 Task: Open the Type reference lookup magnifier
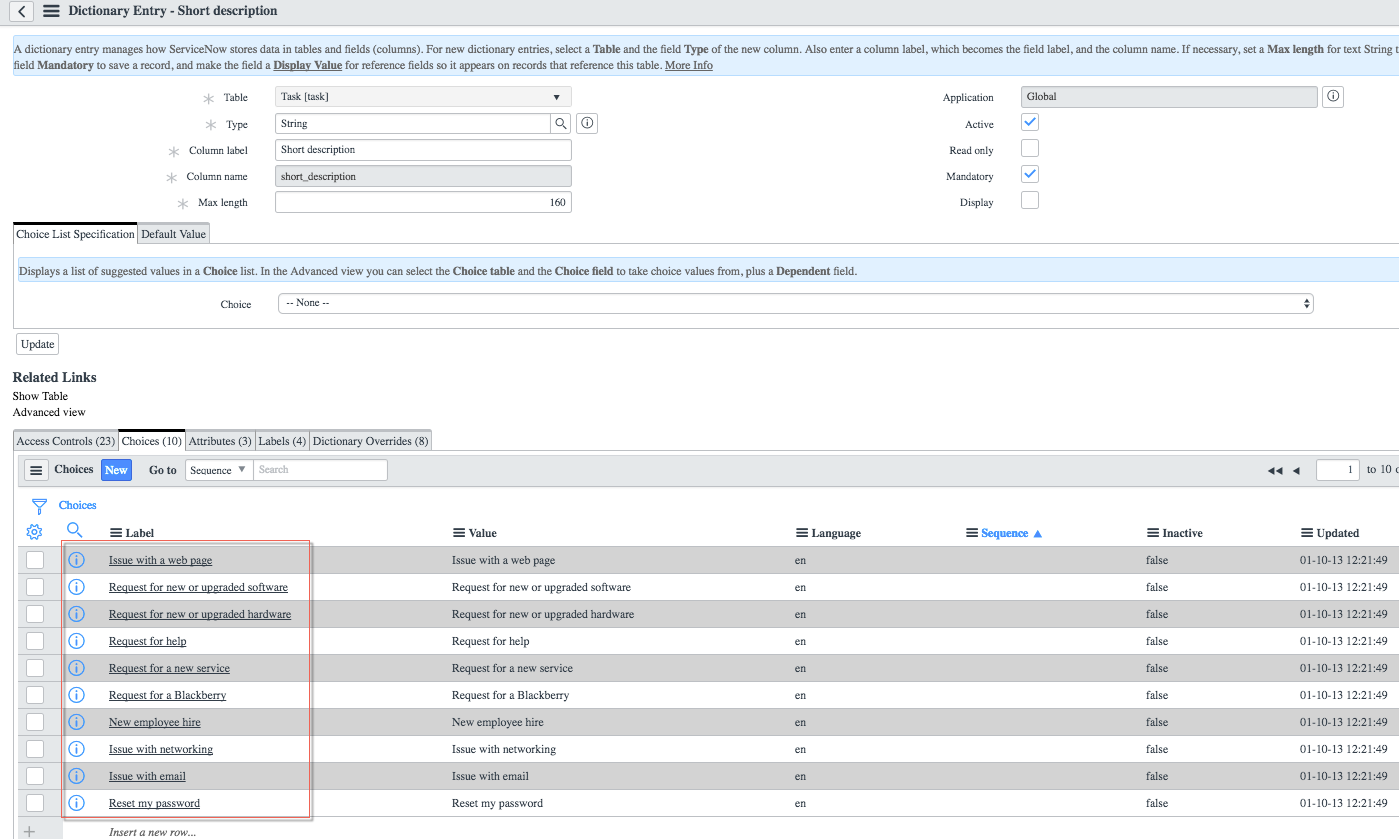(561, 124)
